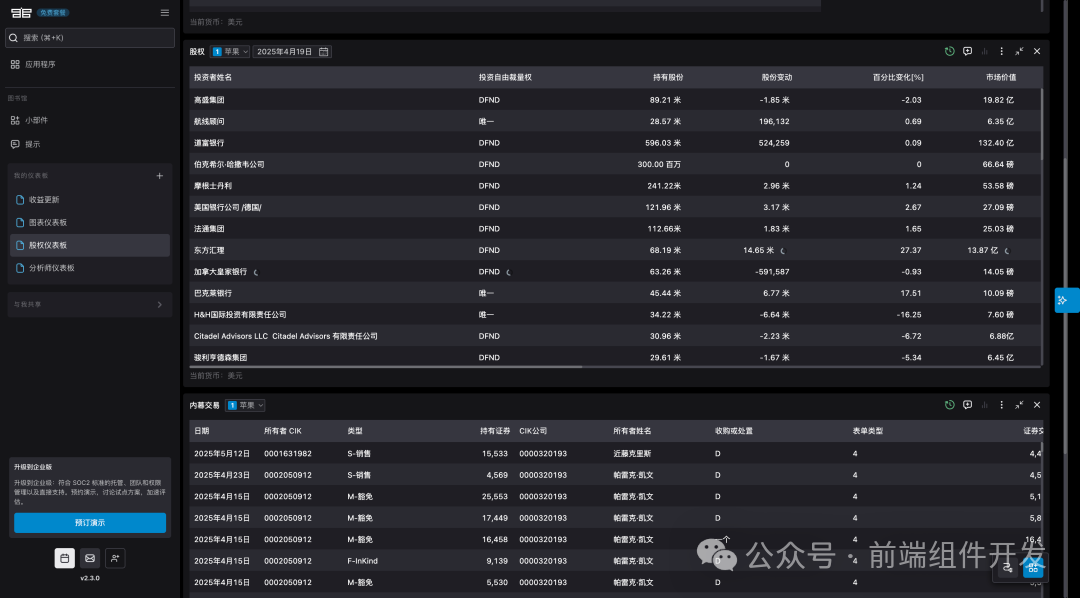This screenshot has height=598, width=1080.
Task: Sort by 持有证券 column header
Action: point(495,431)
